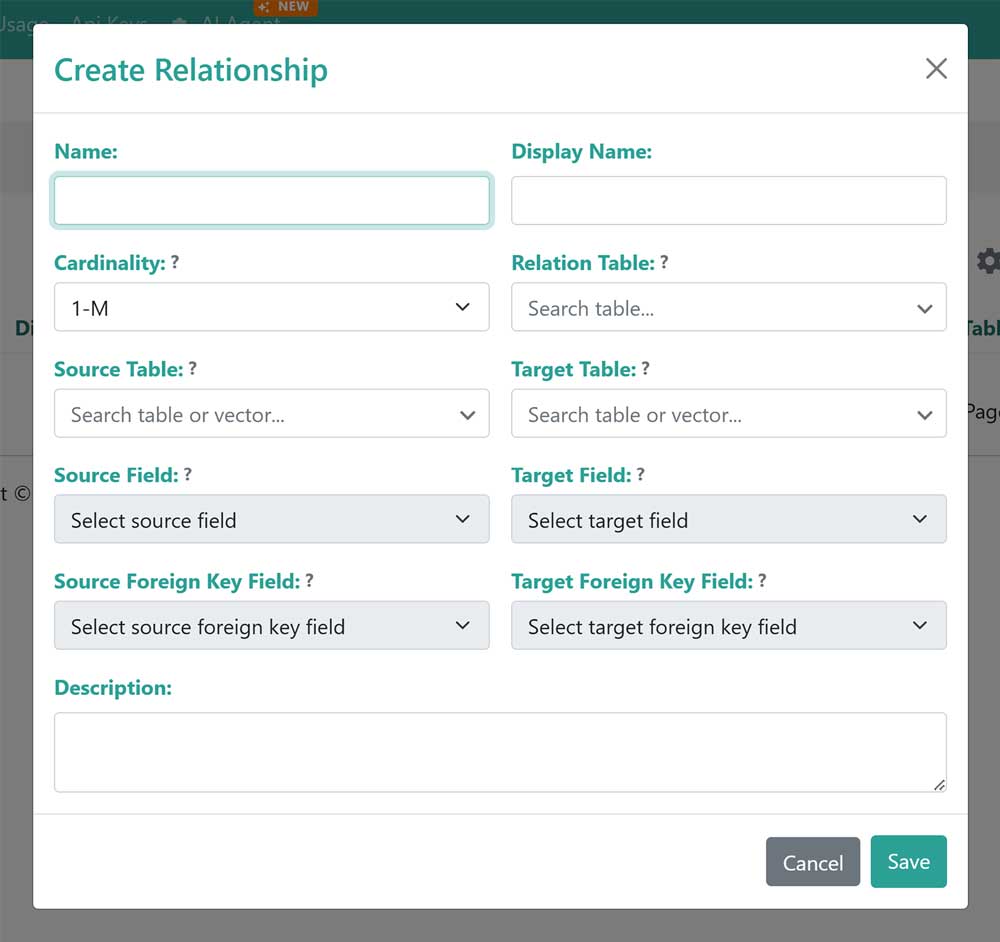1000x942 pixels.
Task: Open the Relation Table search dropdown
Action: click(728, 307)
